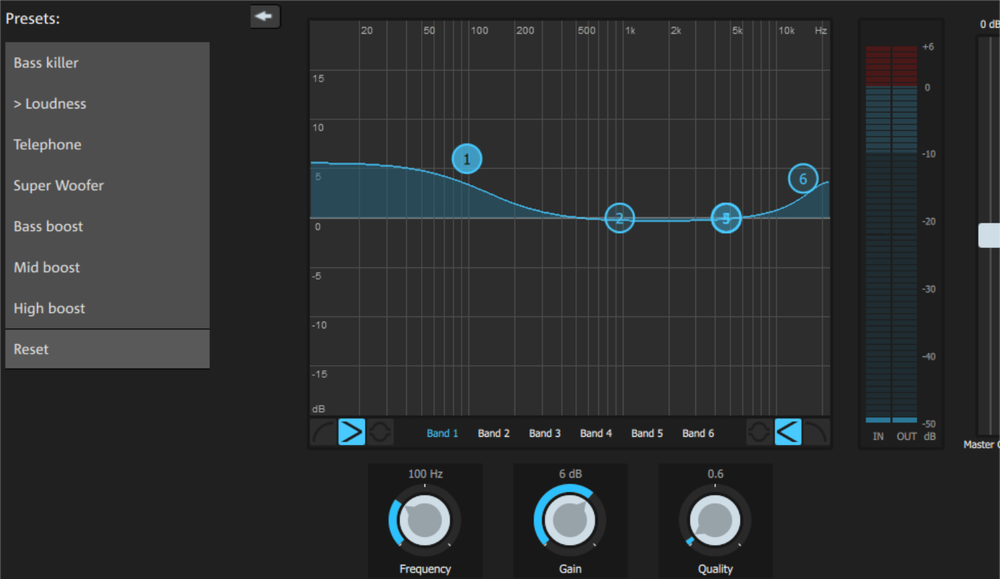
Task: Toggle the highlighted low-shelf filter icon on left
Action: point(352,432)
